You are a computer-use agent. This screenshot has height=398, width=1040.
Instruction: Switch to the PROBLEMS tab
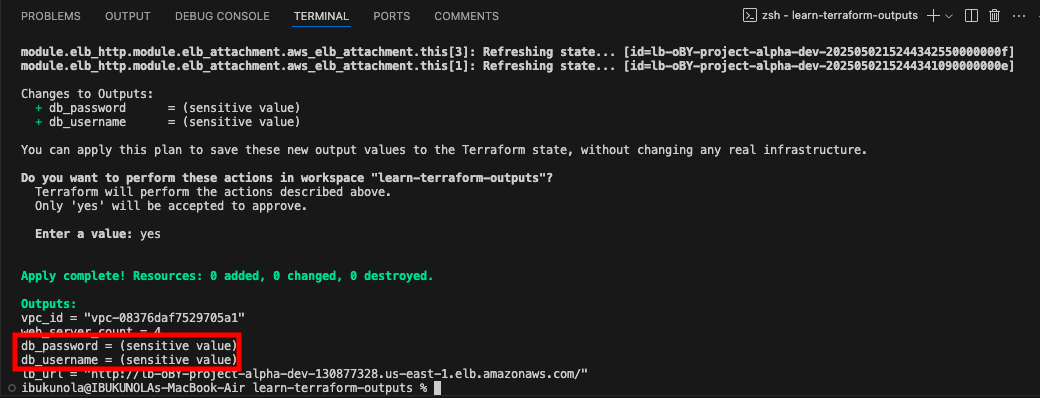click(x=50, y=16)
